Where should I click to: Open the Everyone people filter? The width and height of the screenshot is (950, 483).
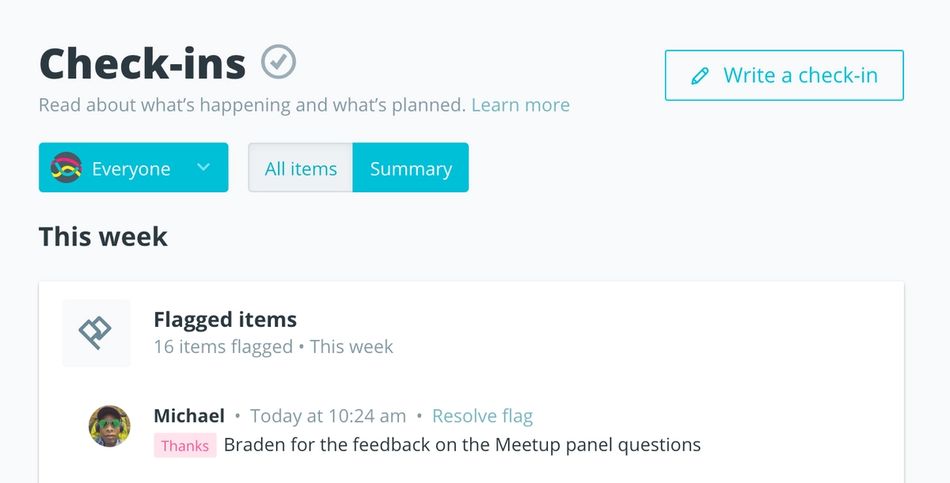pos(132,168)
